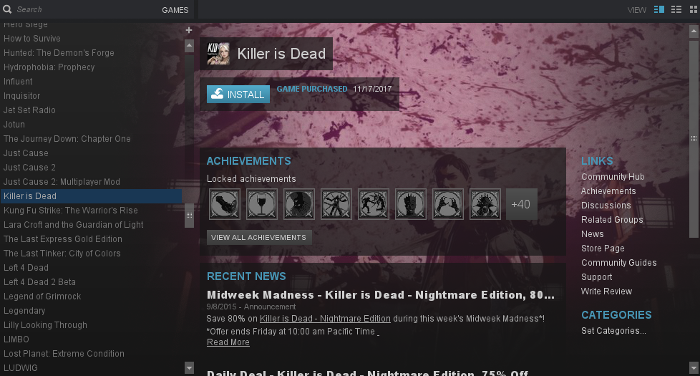Click the game list scrollbar thumb
This screenshot has height=376, width=700.
click(x=189, y=215)
